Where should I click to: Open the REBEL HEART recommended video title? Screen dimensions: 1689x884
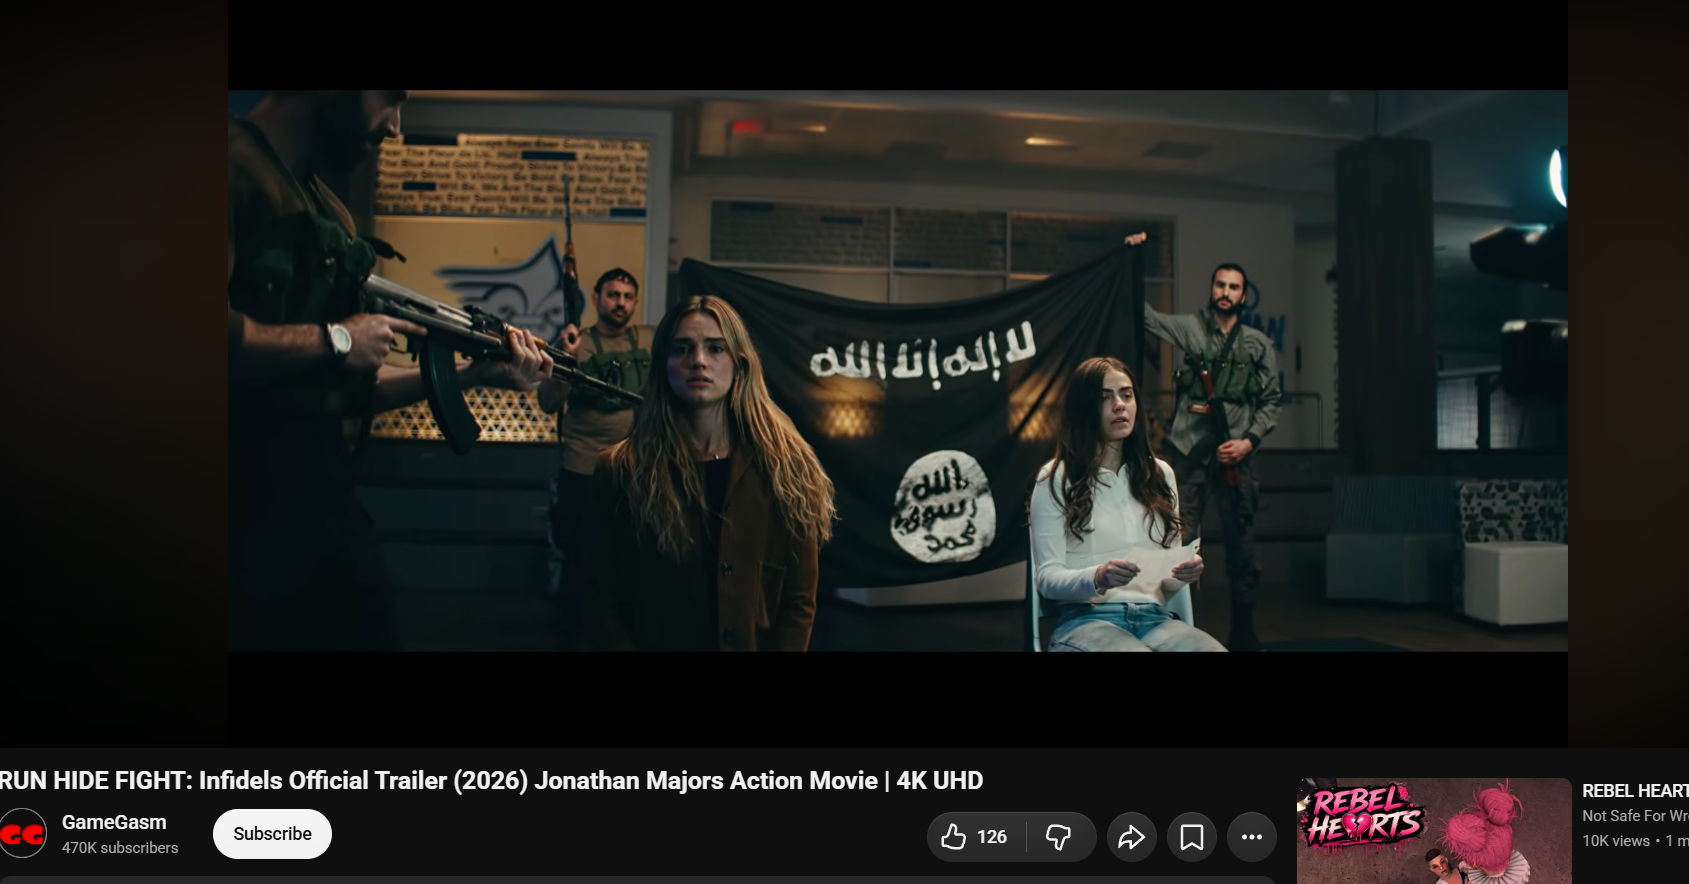point(1635,791)
